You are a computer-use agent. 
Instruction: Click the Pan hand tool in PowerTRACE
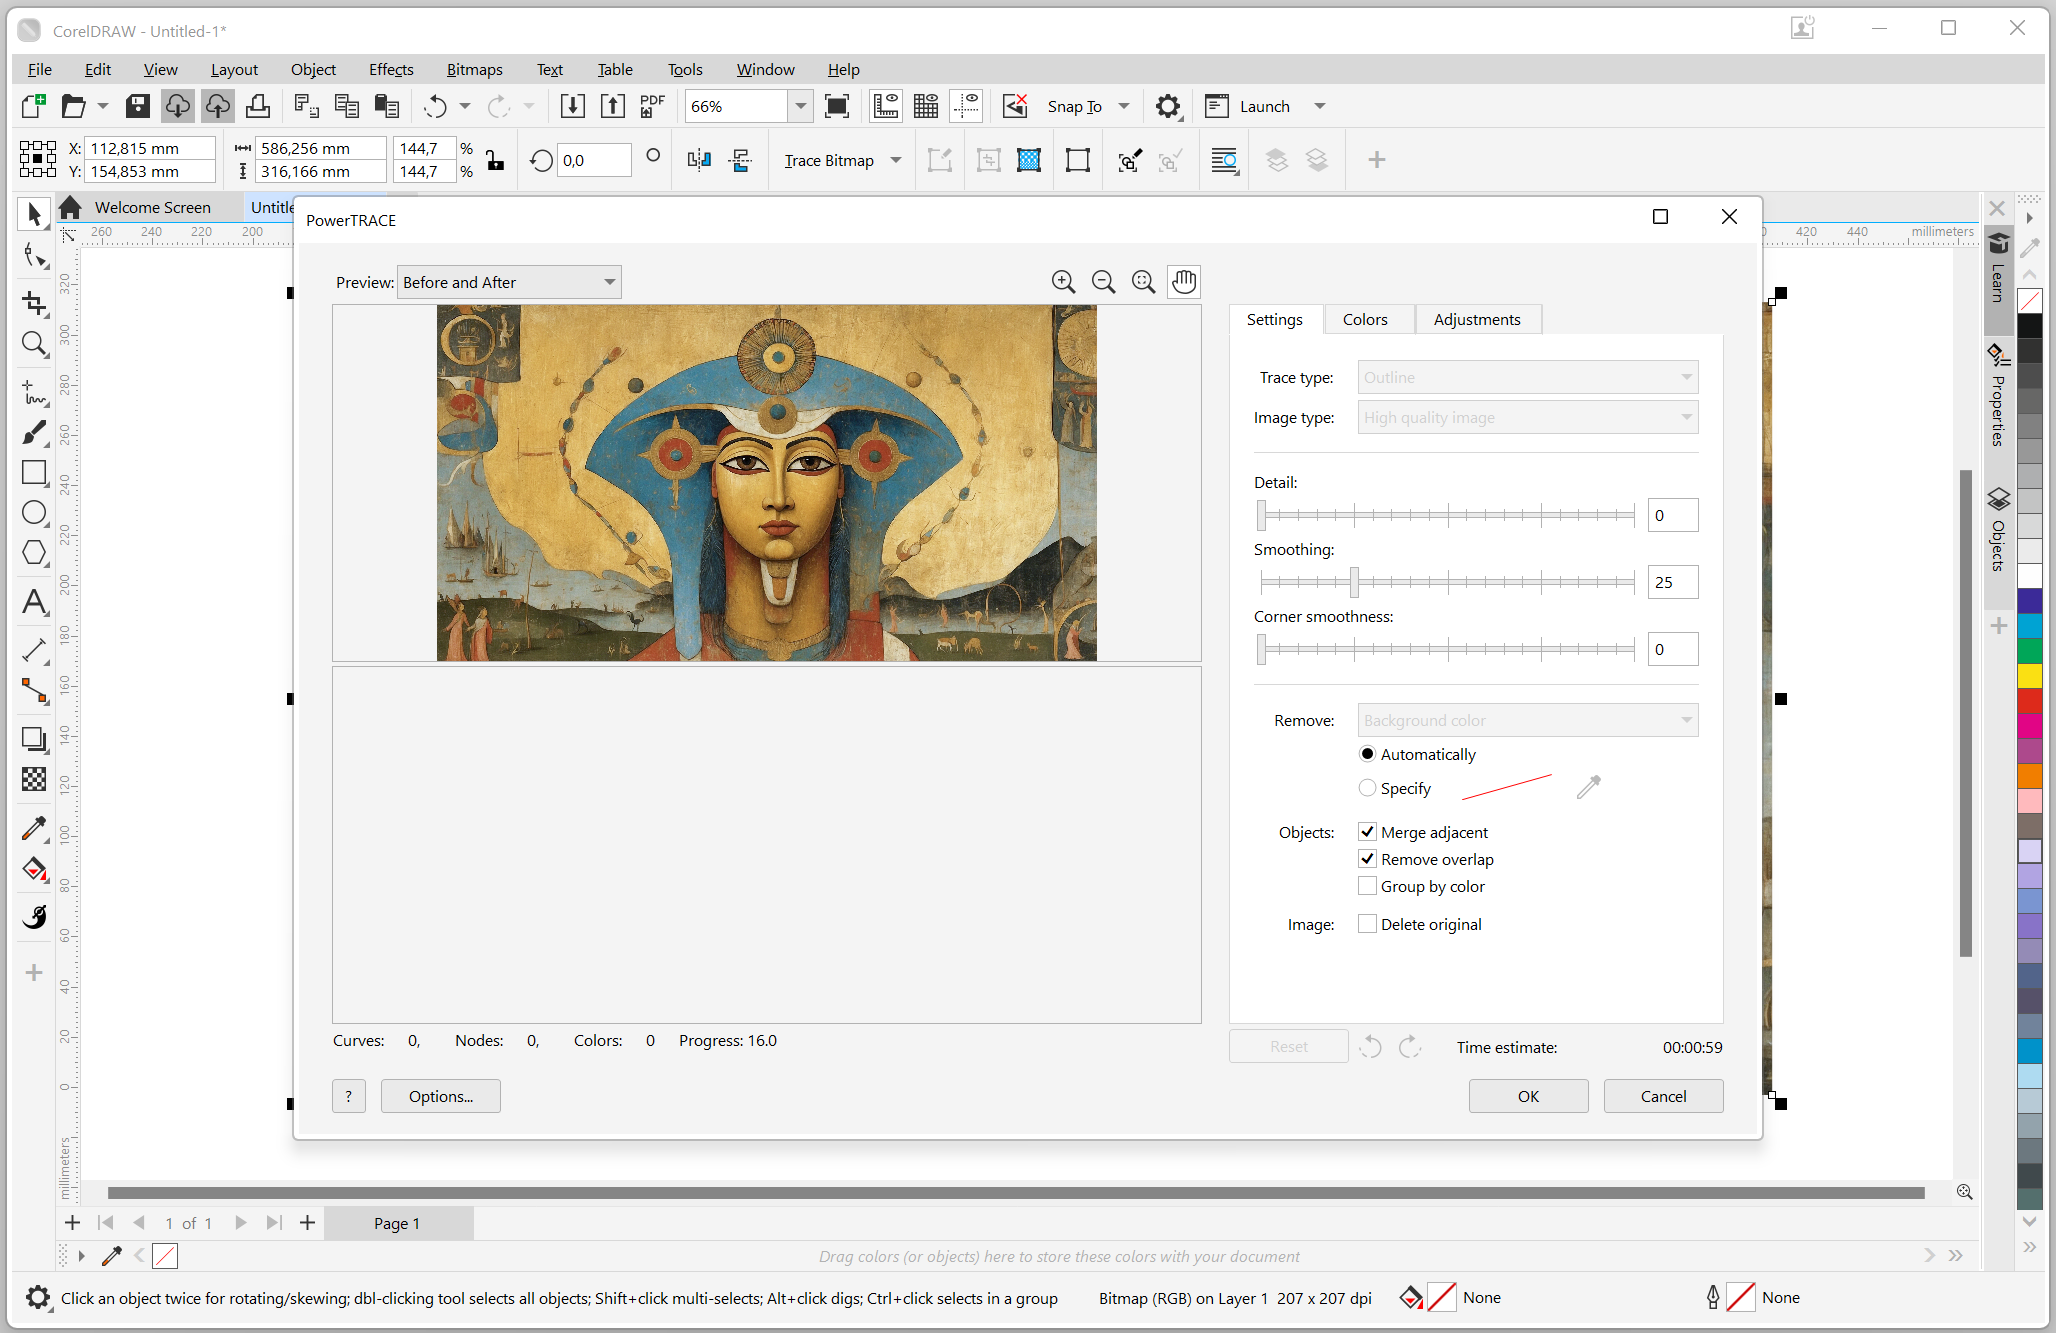pos(1184,282)
